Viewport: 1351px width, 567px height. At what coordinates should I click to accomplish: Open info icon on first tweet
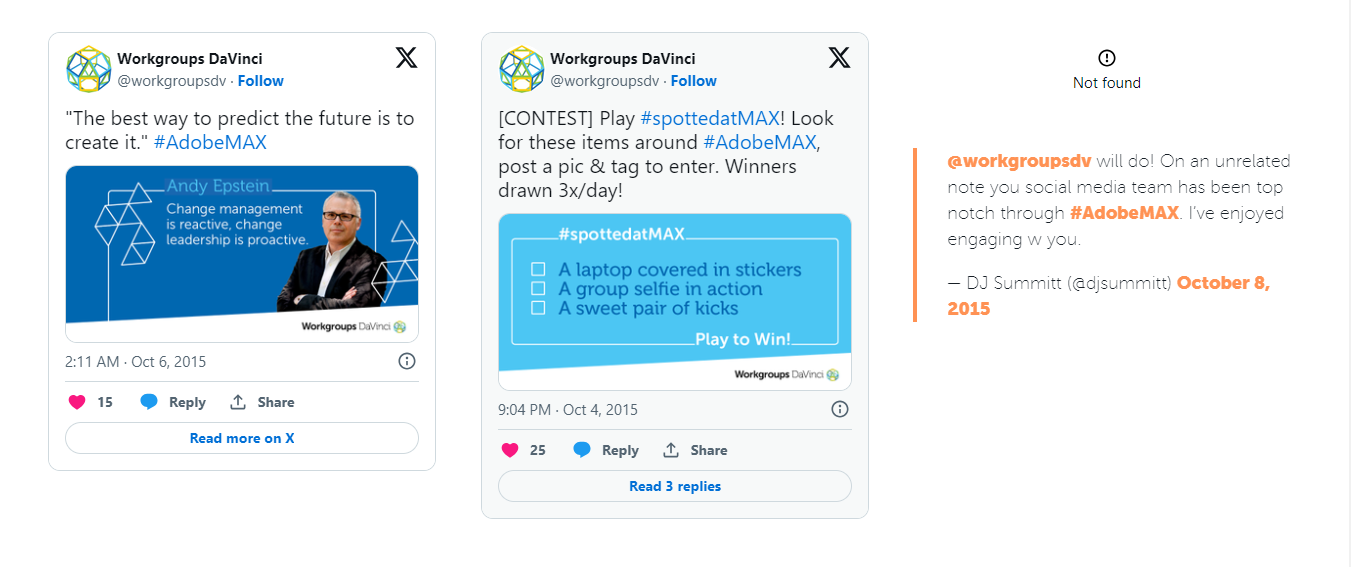(407, 361)
